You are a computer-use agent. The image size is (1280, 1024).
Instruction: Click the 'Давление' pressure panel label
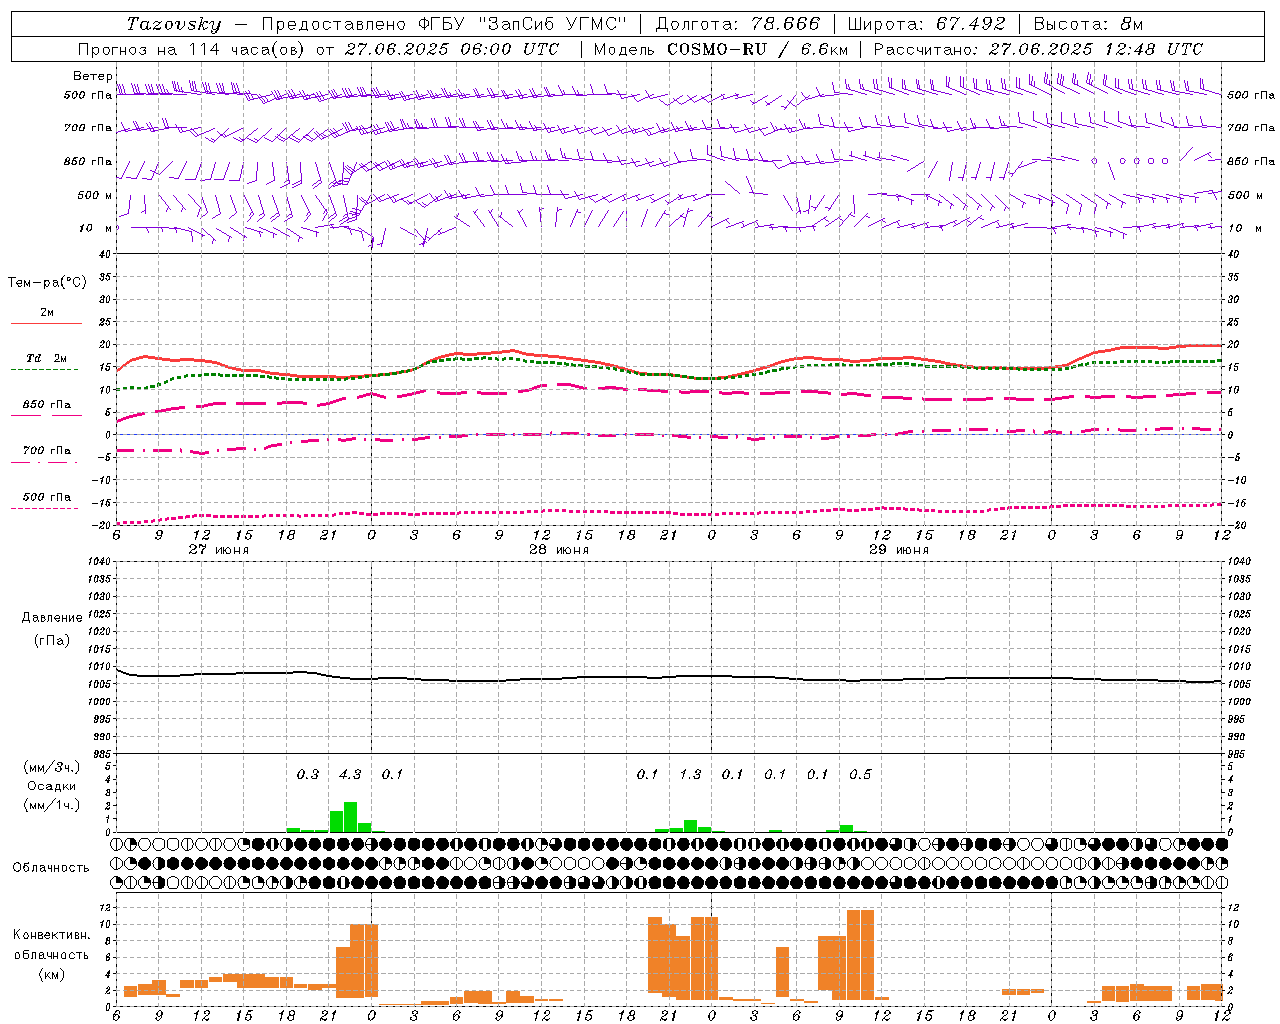coord(52,618)
